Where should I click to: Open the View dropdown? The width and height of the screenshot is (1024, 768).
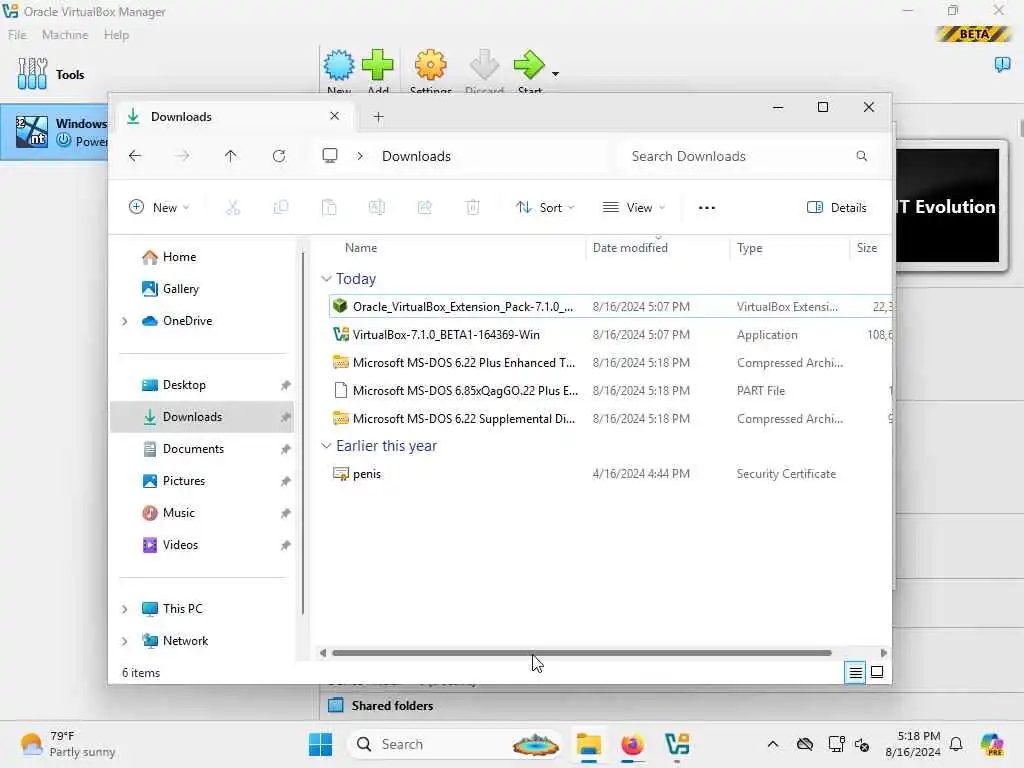[633, 208]
